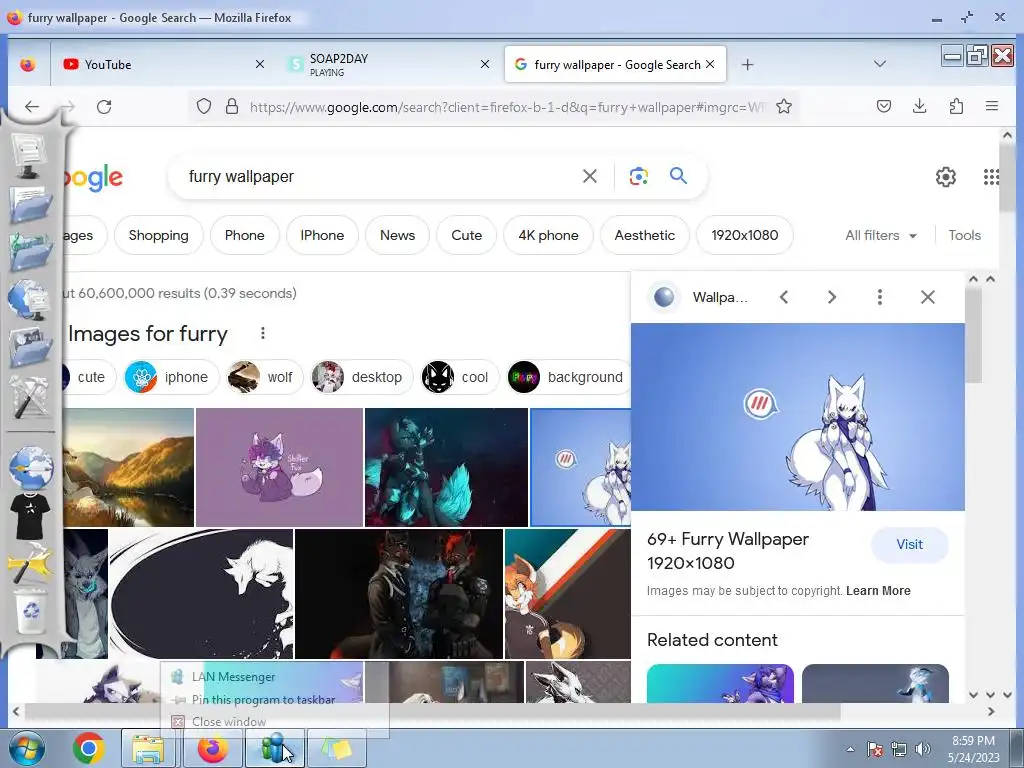Search by image with Google Lens
1024x768 pixels.
pos(638,176)
